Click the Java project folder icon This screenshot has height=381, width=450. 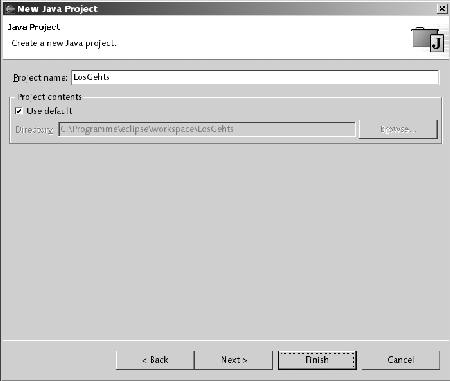(x=428, y=39)
